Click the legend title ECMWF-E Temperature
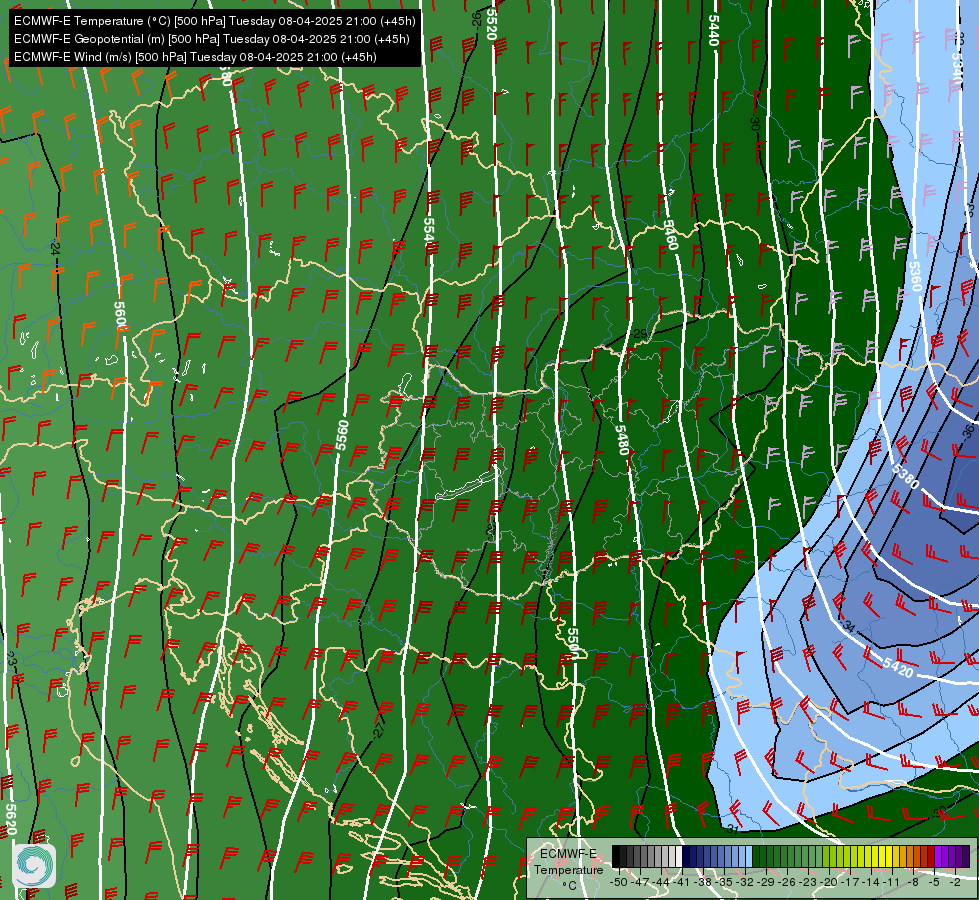979x900 pixels. [568, 861]
